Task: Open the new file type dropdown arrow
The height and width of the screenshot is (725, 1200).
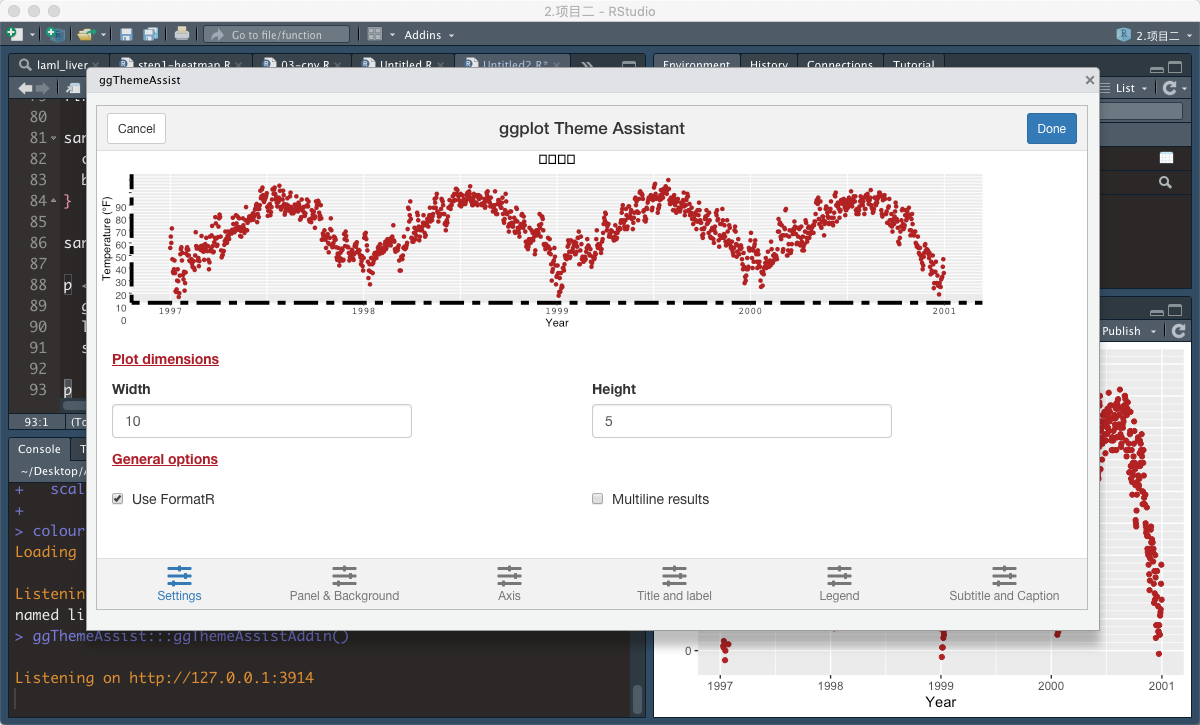Action: click(32, 34)
